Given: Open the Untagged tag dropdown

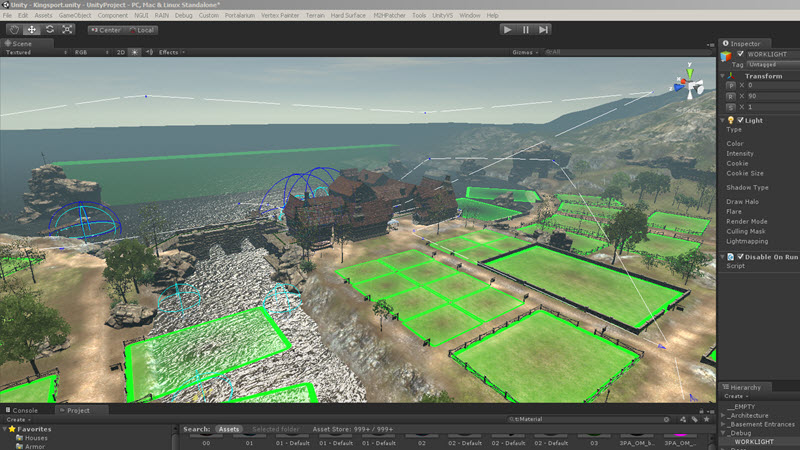Looking at the screenshot, I should (x=766, y=64).
